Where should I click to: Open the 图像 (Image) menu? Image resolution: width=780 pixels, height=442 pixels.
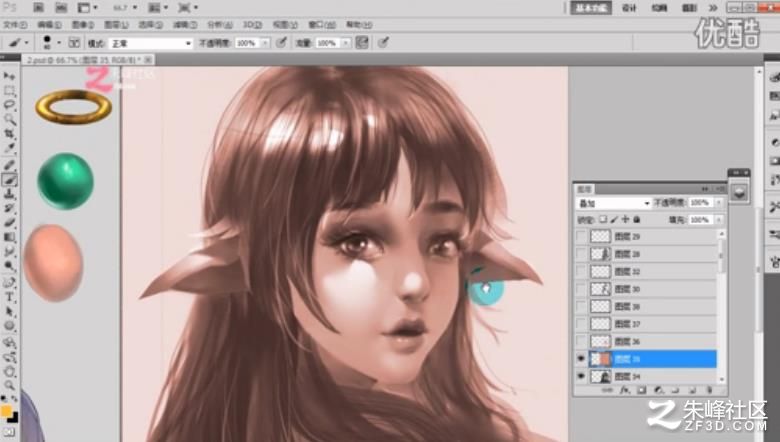coord(83,25)
